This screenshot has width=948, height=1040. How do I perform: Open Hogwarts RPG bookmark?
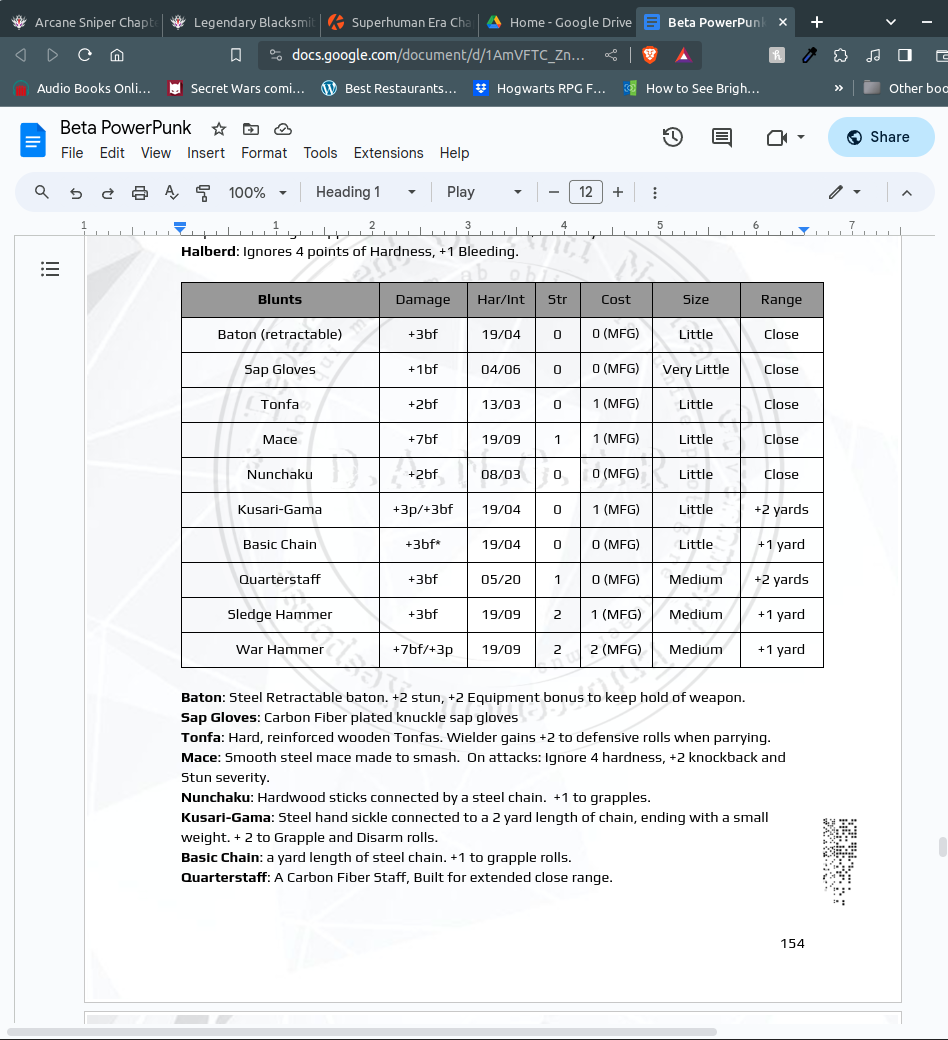(x=540, y=88)
